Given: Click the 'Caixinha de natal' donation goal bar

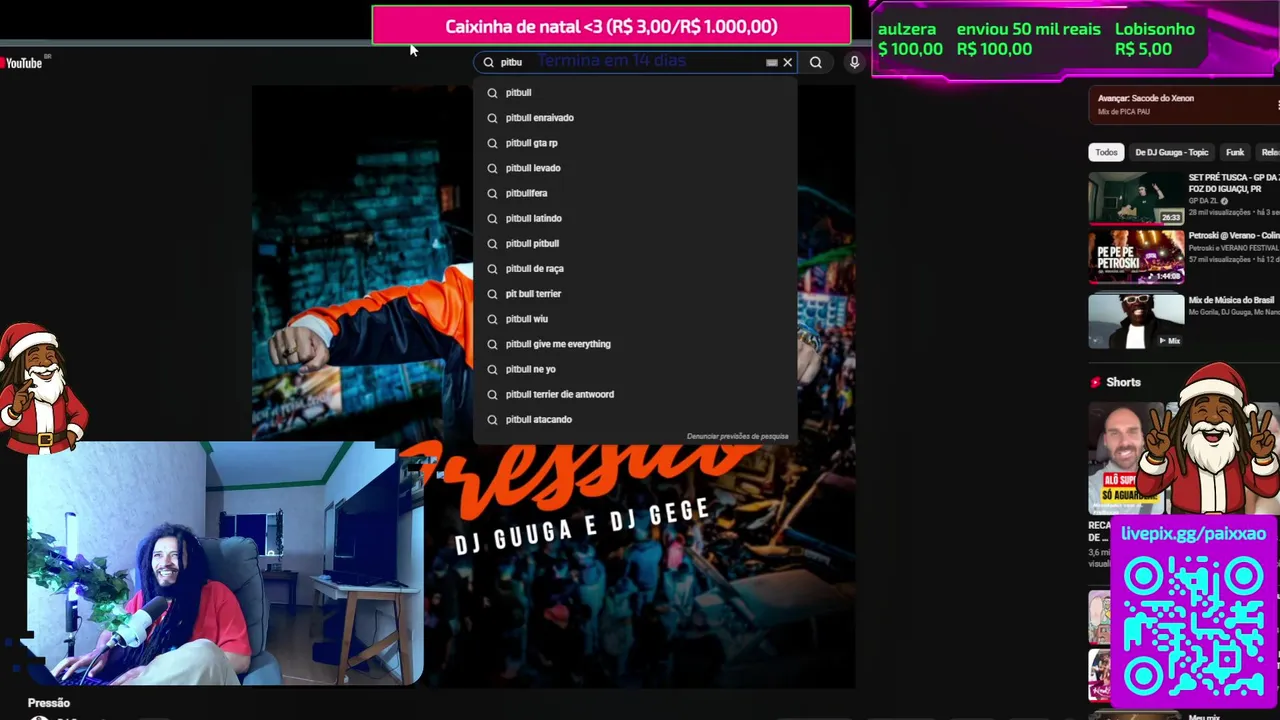Looking at the screenshot, I should 611,26.
